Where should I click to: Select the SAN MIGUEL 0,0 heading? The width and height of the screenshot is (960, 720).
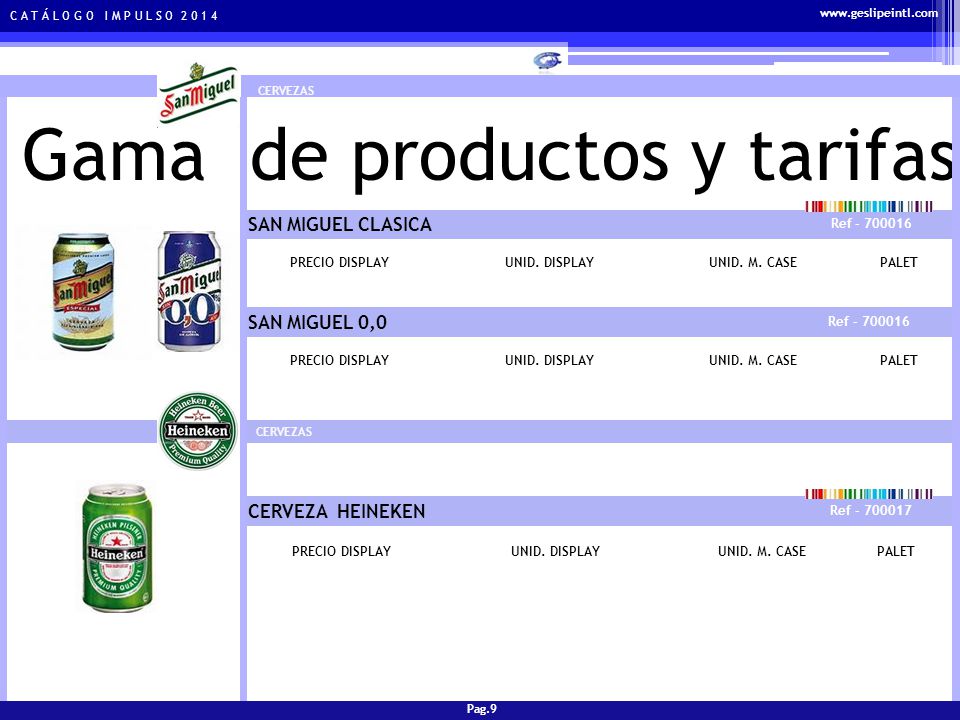(x=317, y=323)
